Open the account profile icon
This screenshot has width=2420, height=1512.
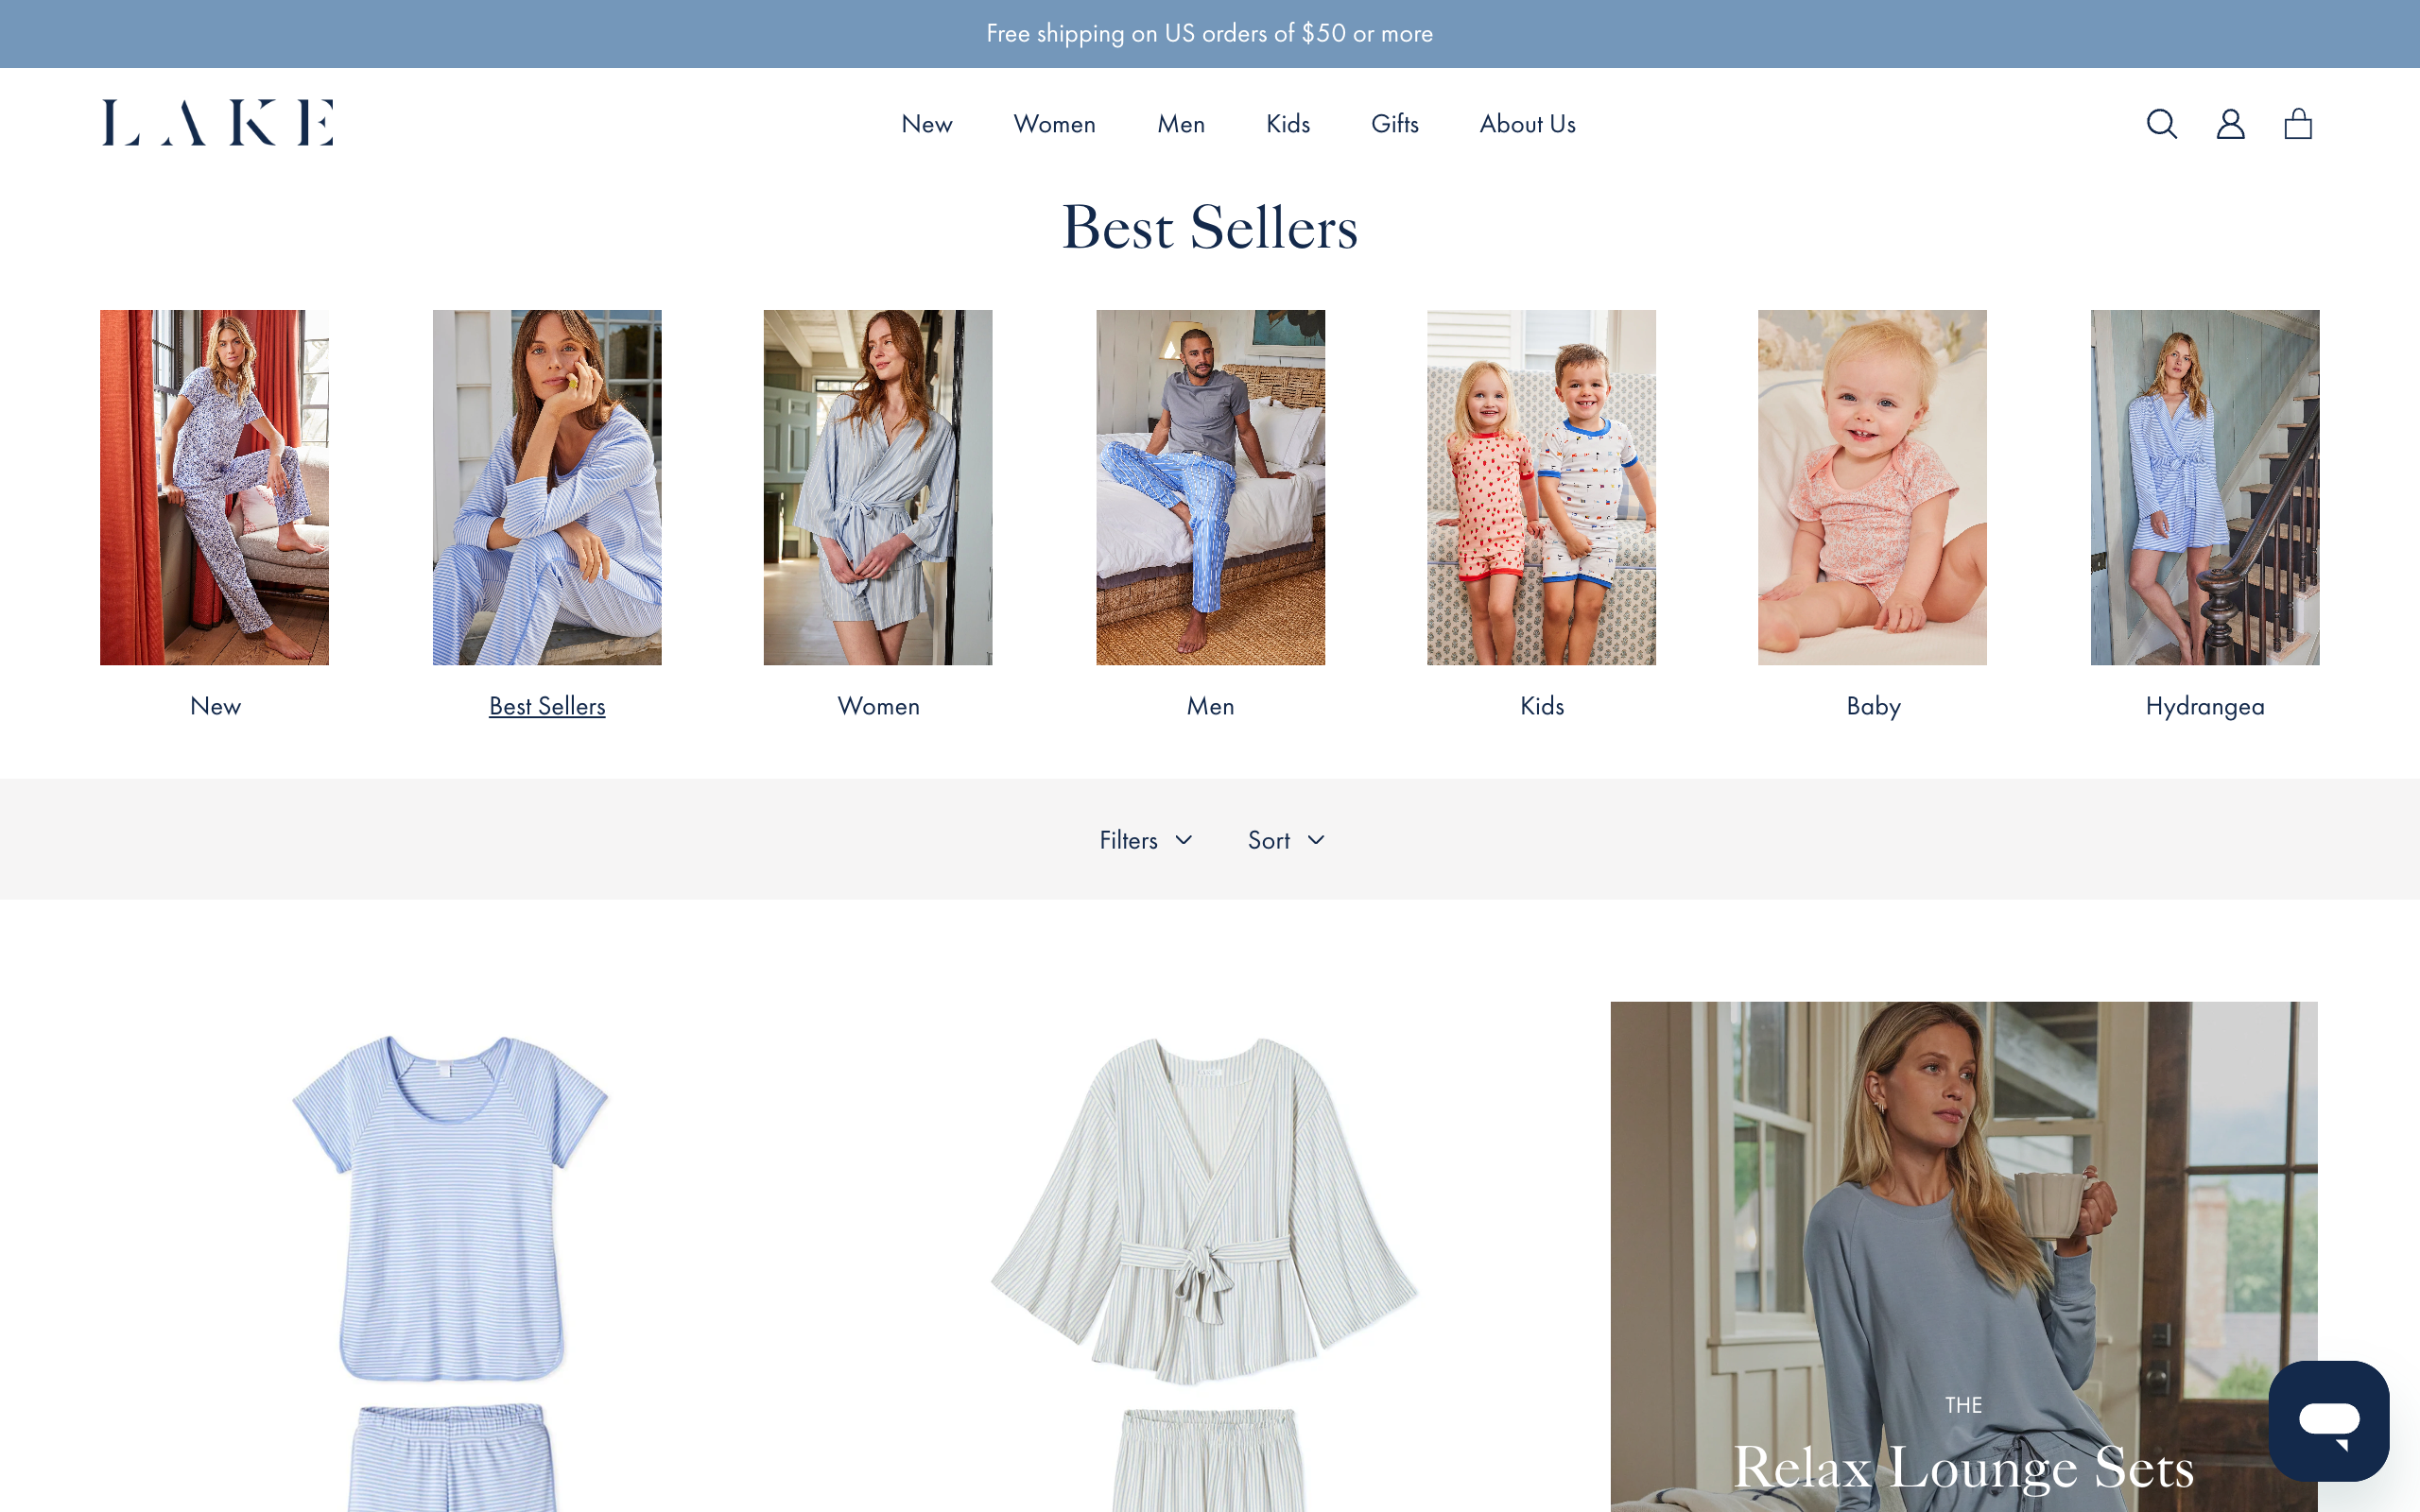pos(2230,124)
